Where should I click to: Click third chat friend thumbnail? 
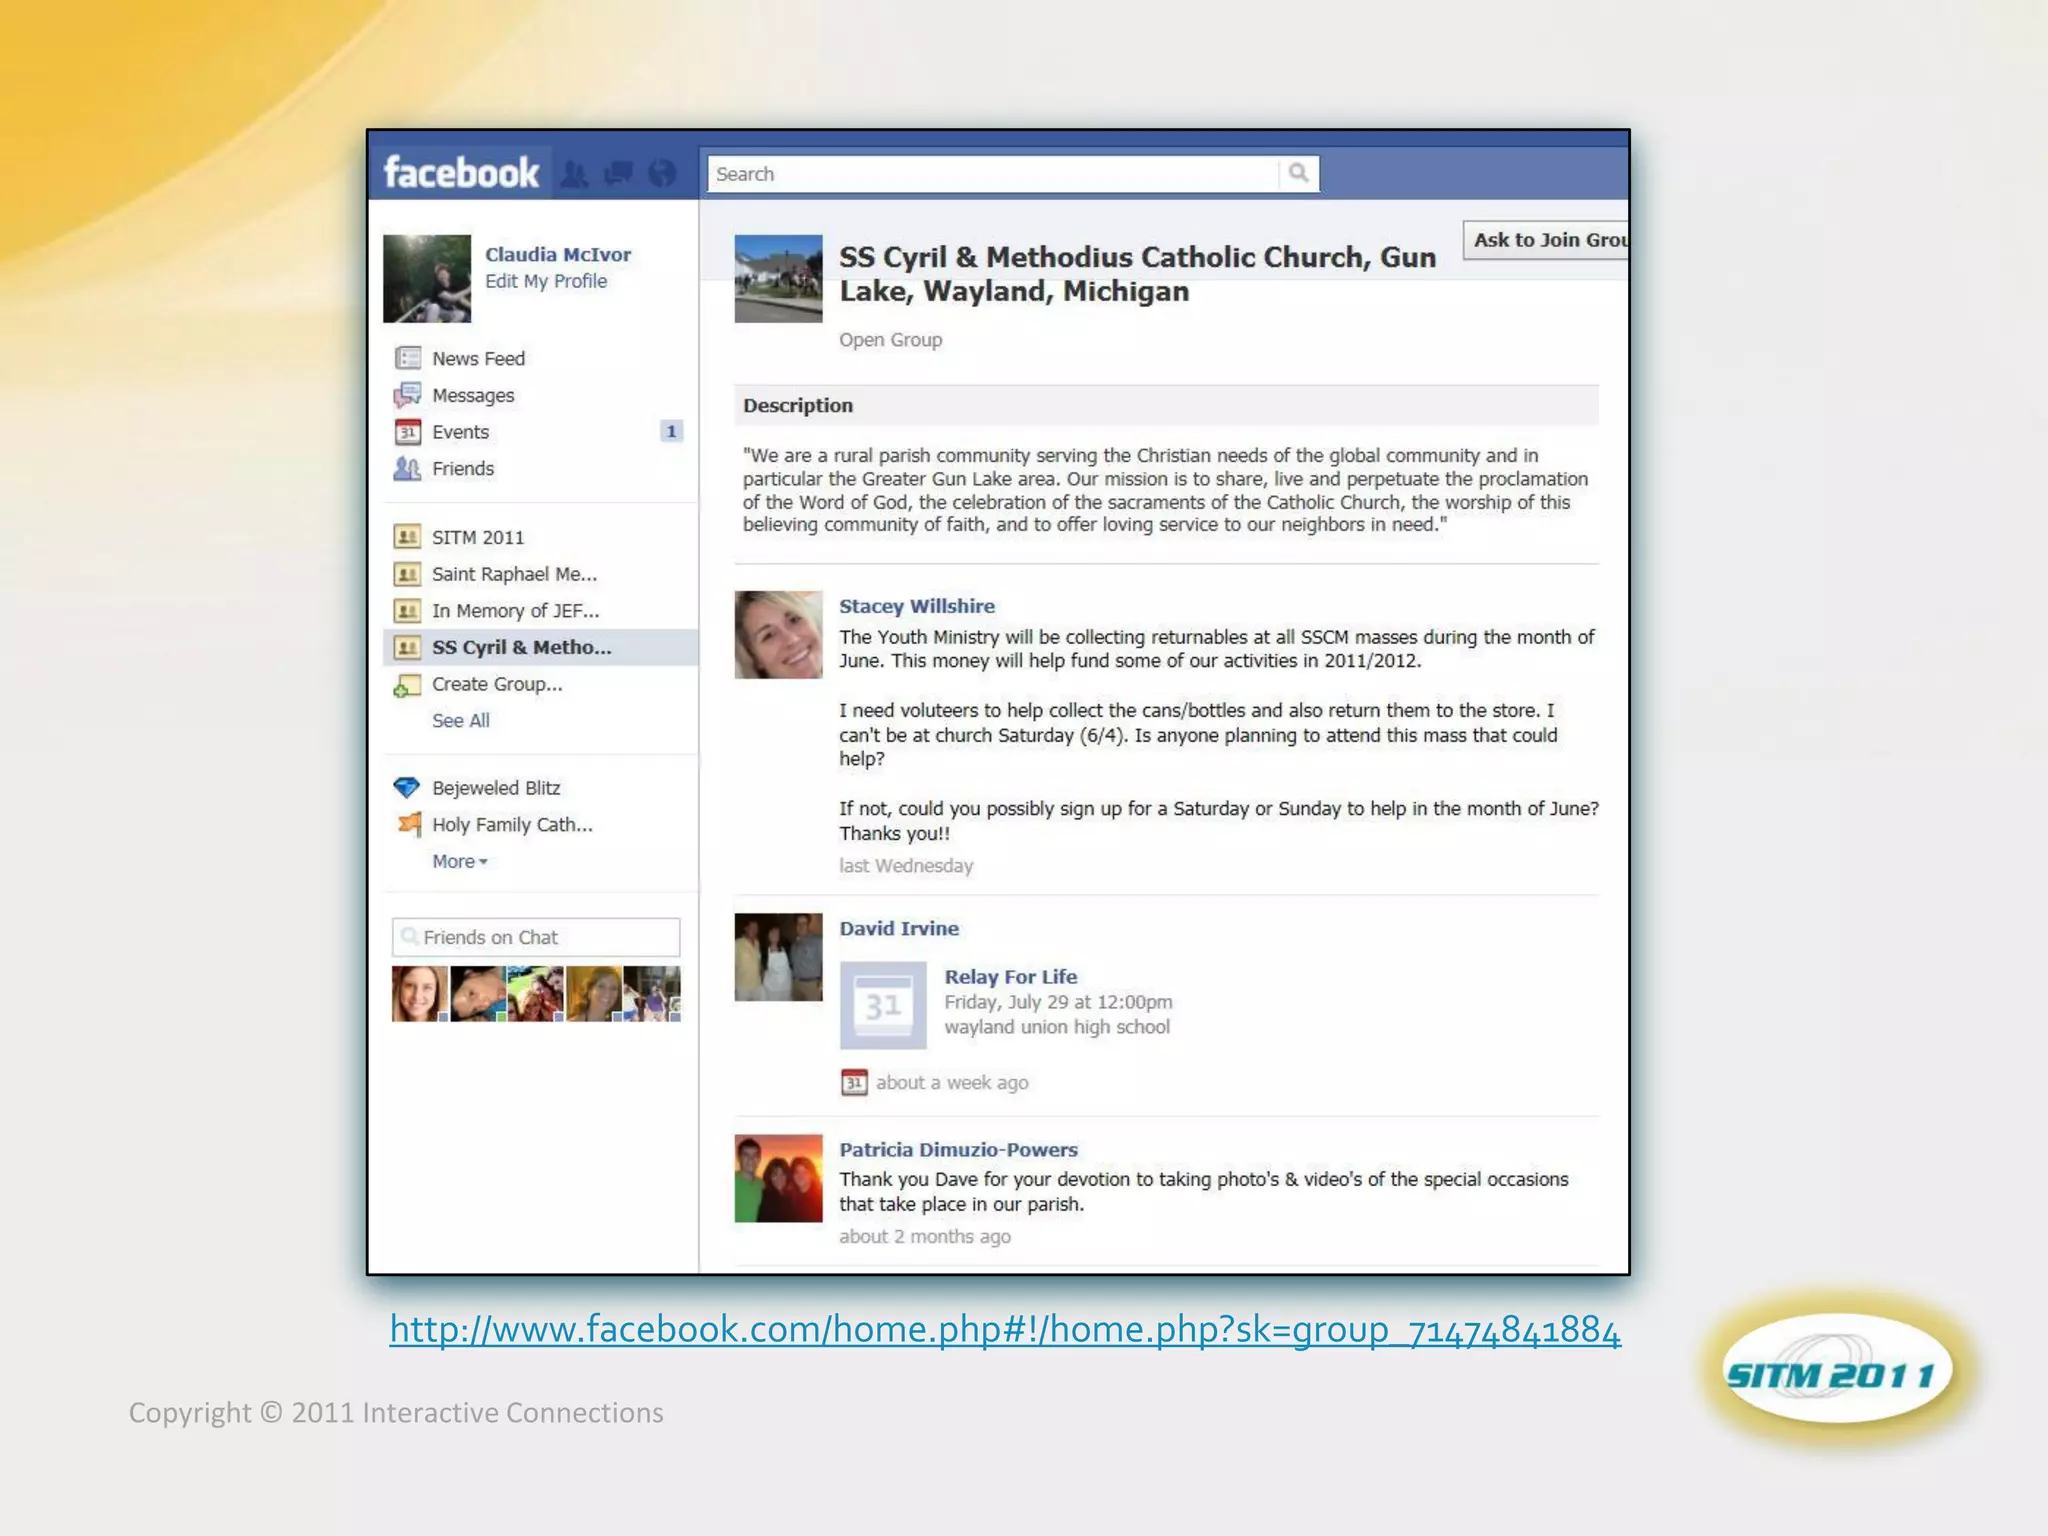(536, 993)
